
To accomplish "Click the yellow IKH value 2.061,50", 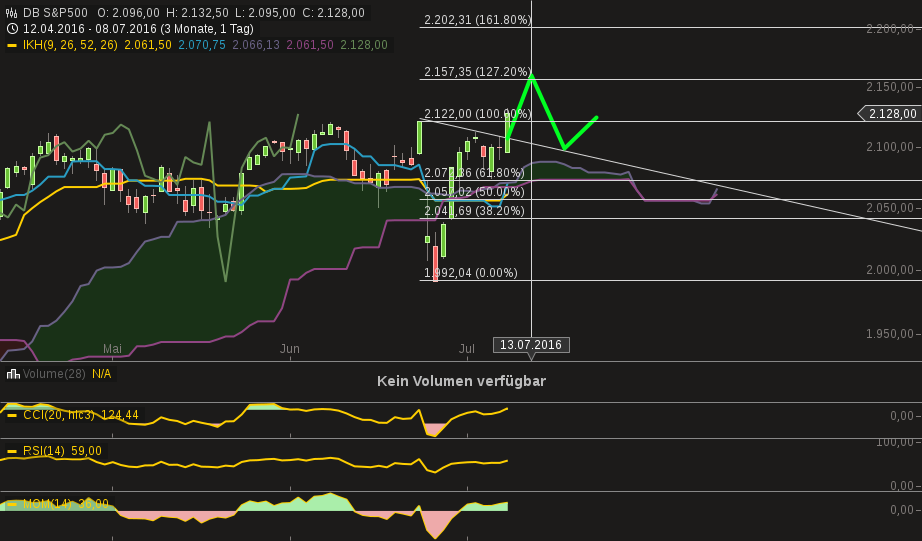I will pyautogui.click(x=148, y=45).
